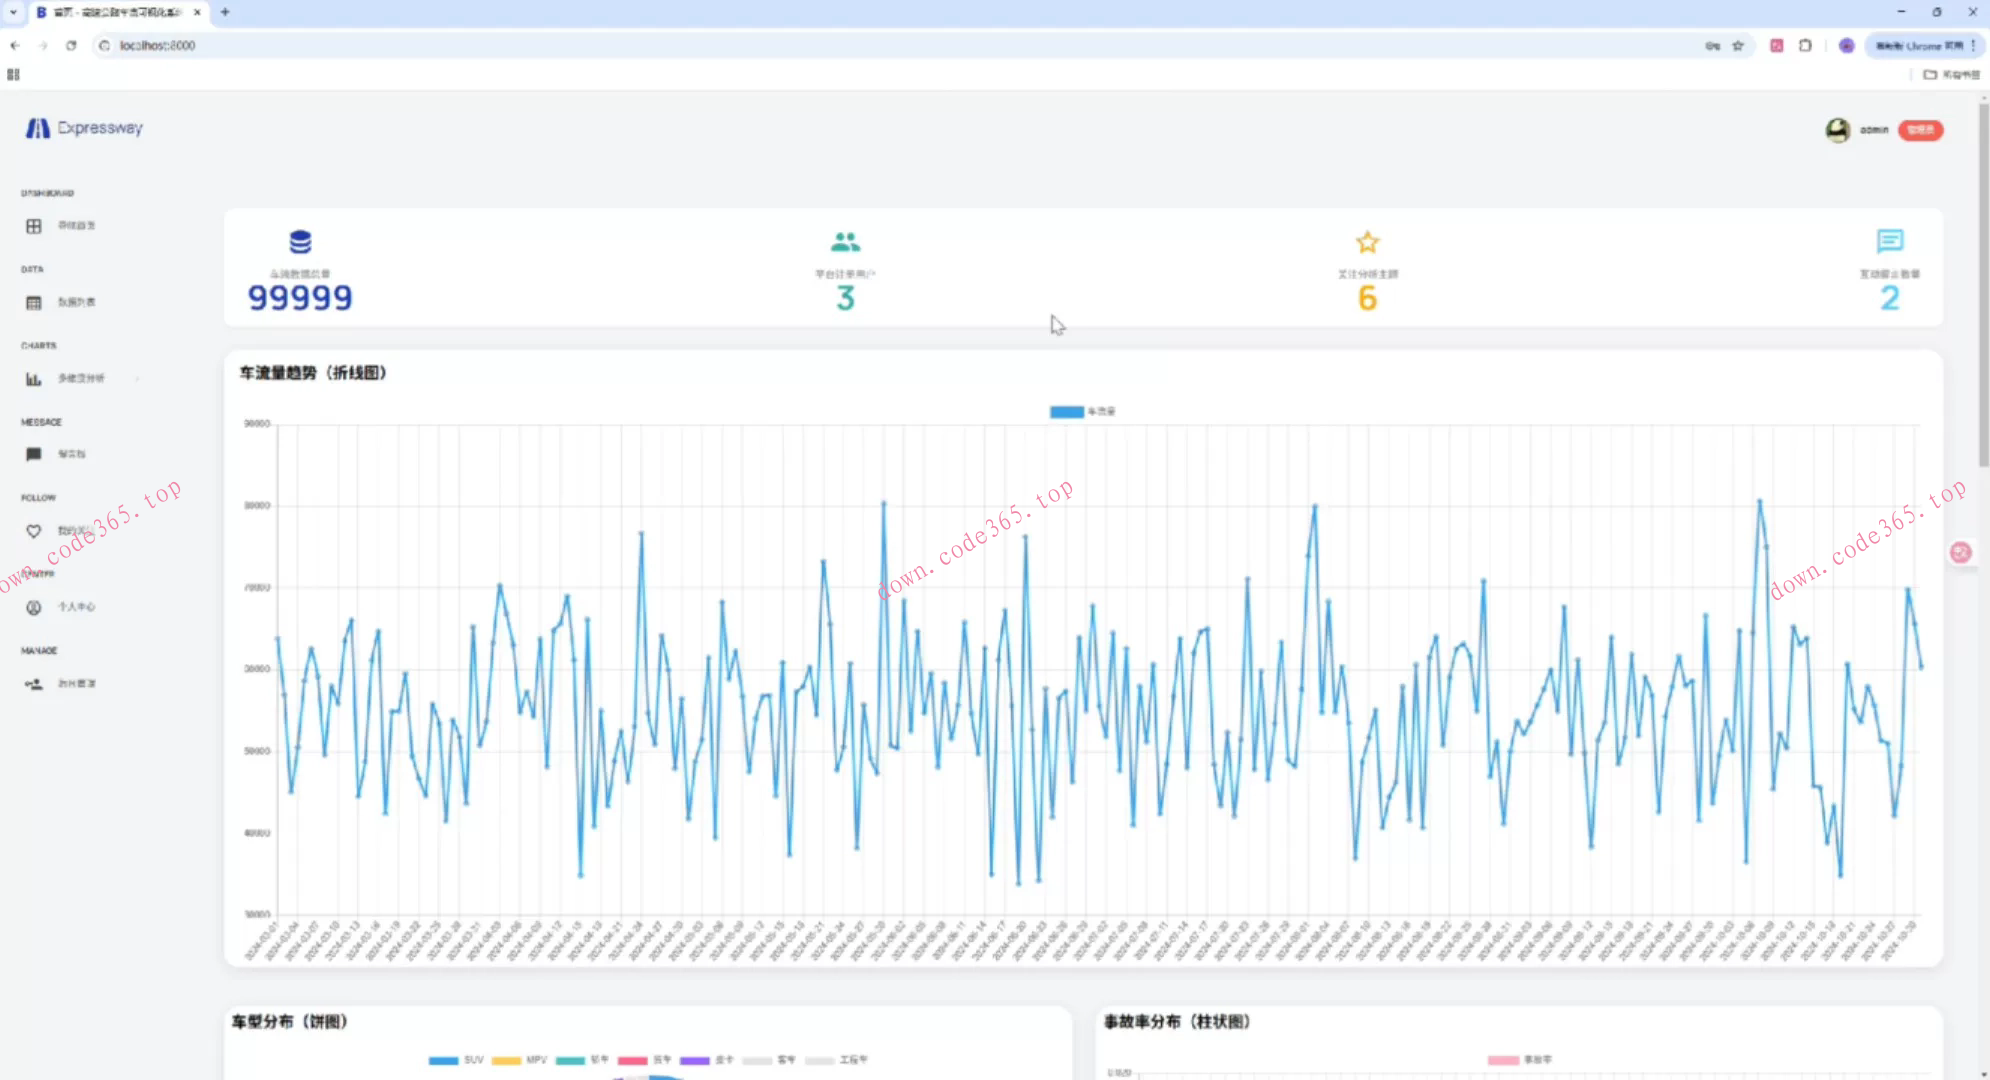Click the yellow star followed-topics icon
This screenshot has width=1990, height=1080.
click(1367, 242)
